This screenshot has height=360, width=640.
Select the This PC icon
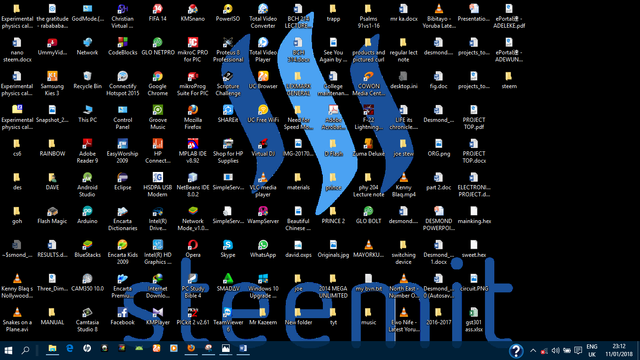(x=87, y=113)
